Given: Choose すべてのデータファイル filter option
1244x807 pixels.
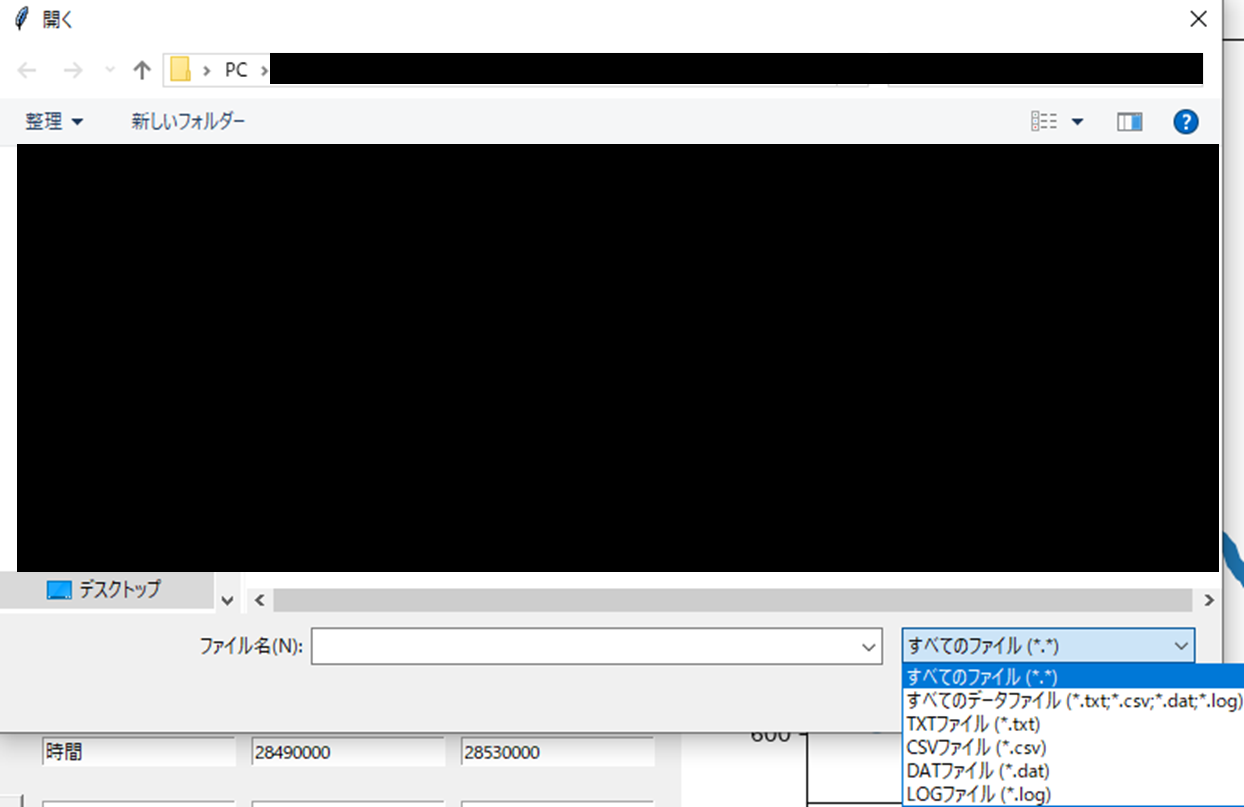Looking at the screenshot, I should click(1073, 700).
